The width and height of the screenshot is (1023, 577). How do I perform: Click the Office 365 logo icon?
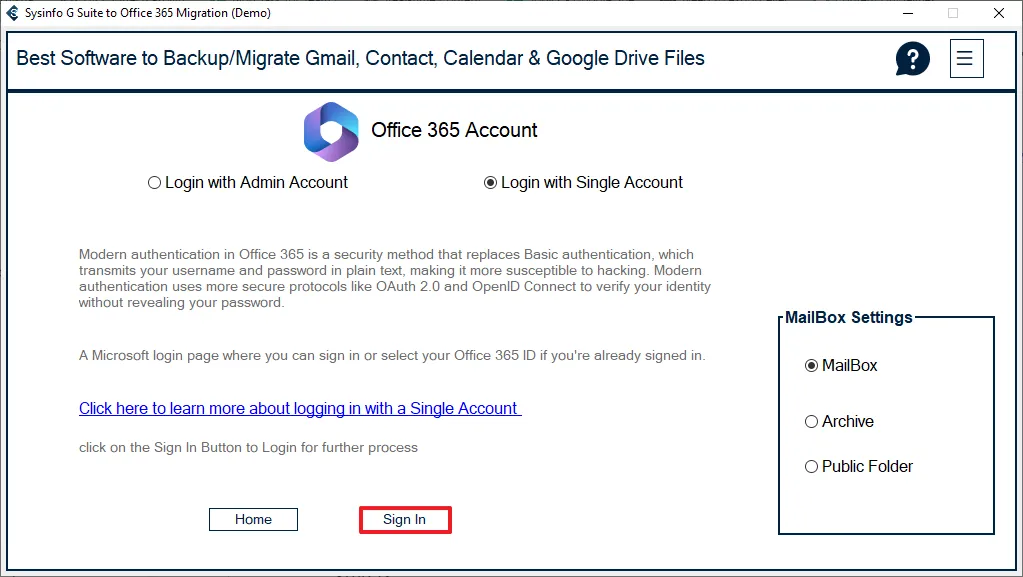pyautogui.click(x=331, y=131)
